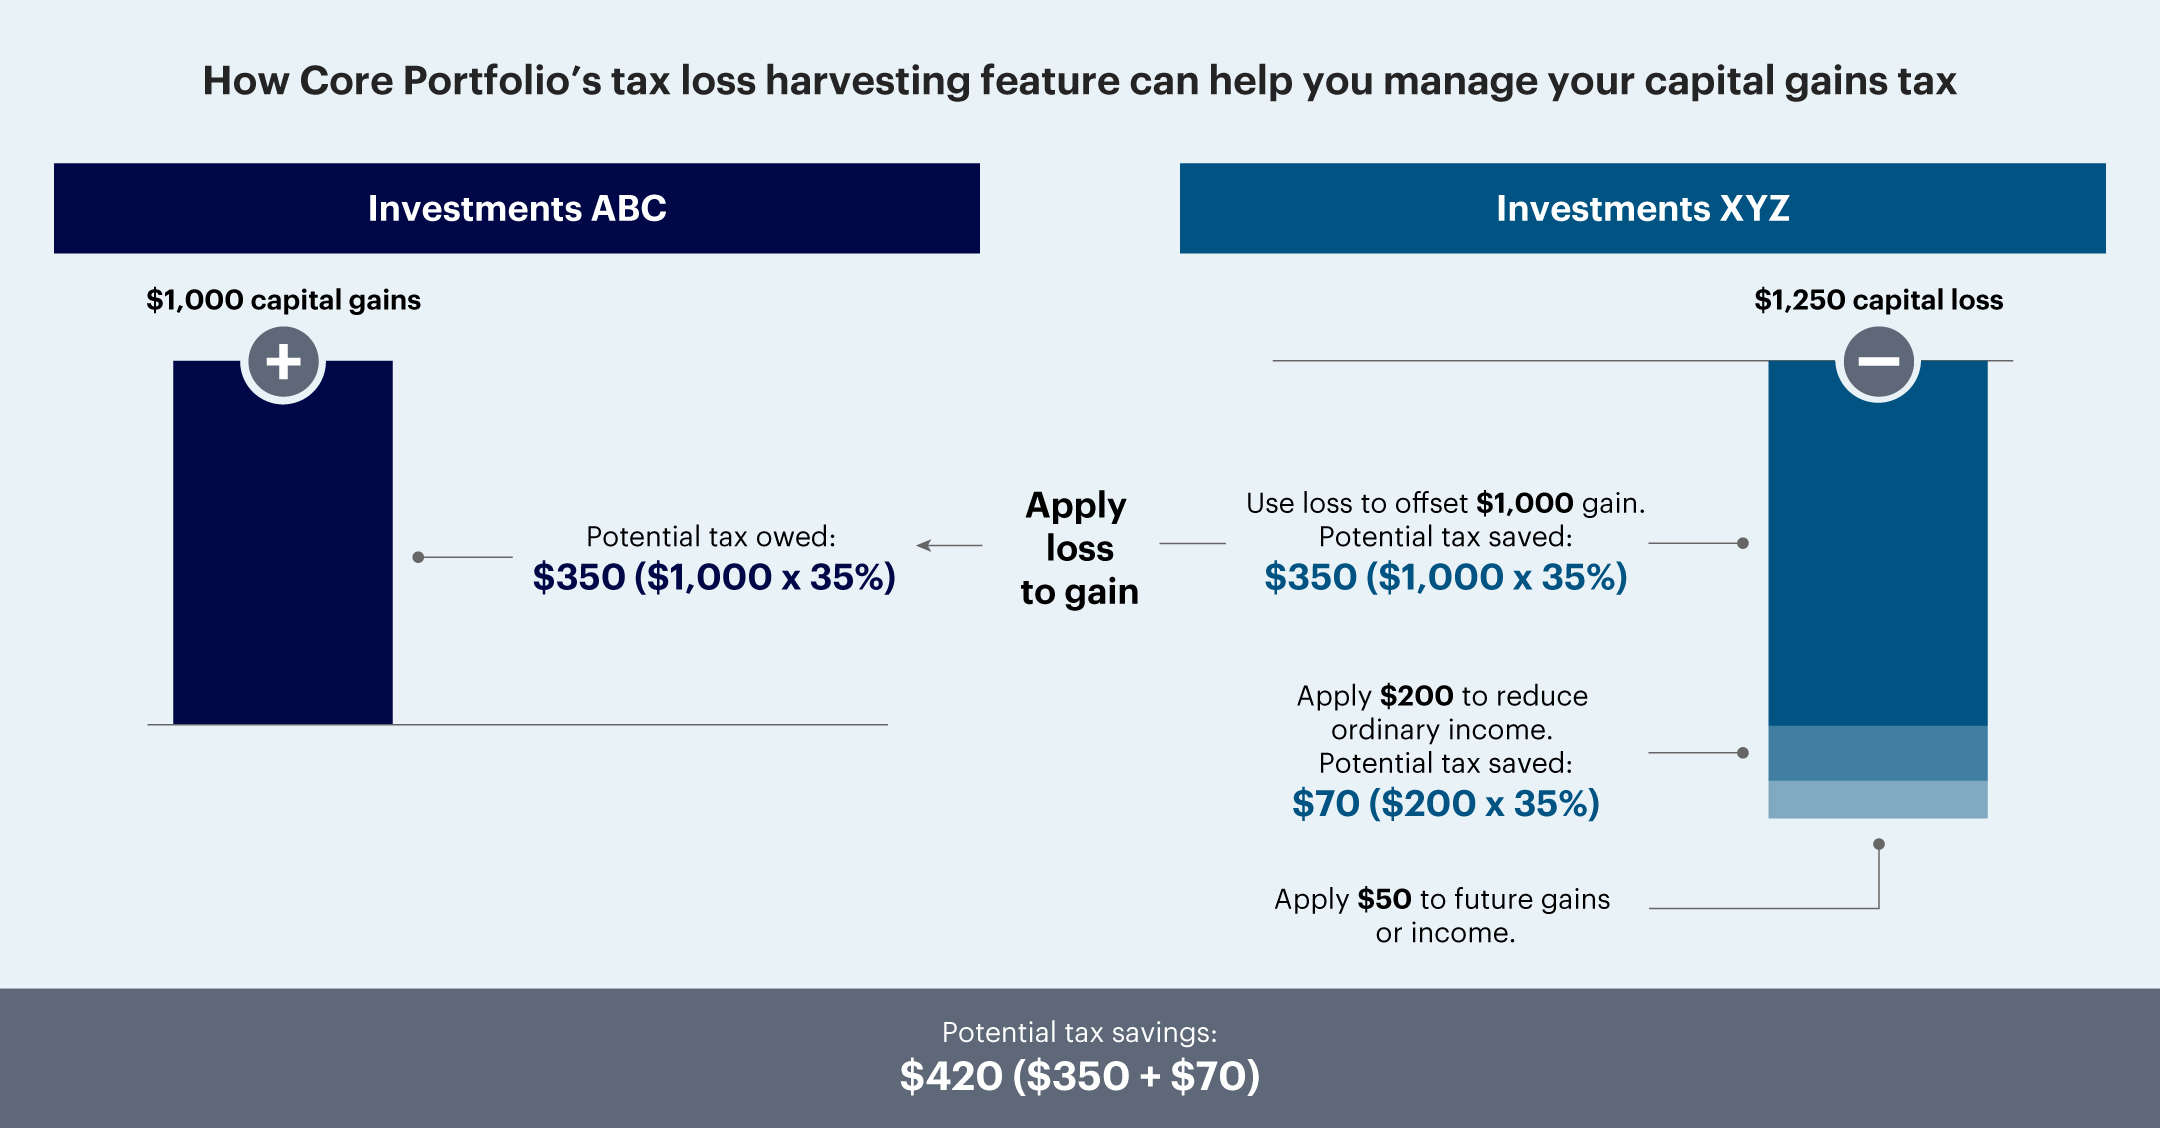Click the Apply loss to gain text
This screenshot has height=1128, width=2160.
click(1079, 548)
